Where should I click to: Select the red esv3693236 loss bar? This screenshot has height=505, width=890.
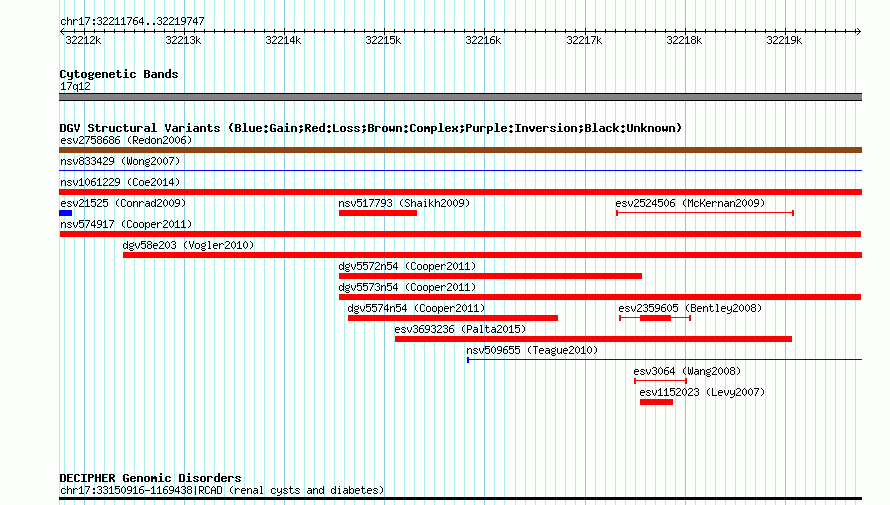pos(594,339)
